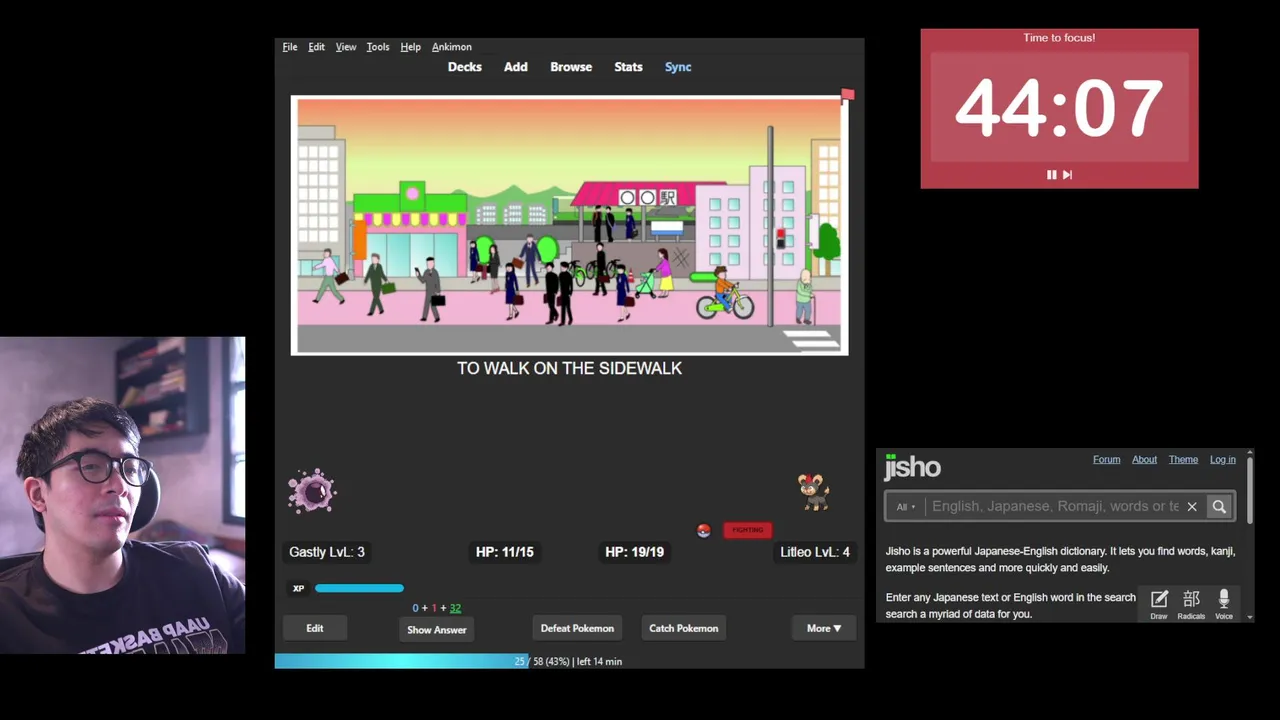
Task: Open the Jisho Forum link
Action: click(x=1106, y=460)
